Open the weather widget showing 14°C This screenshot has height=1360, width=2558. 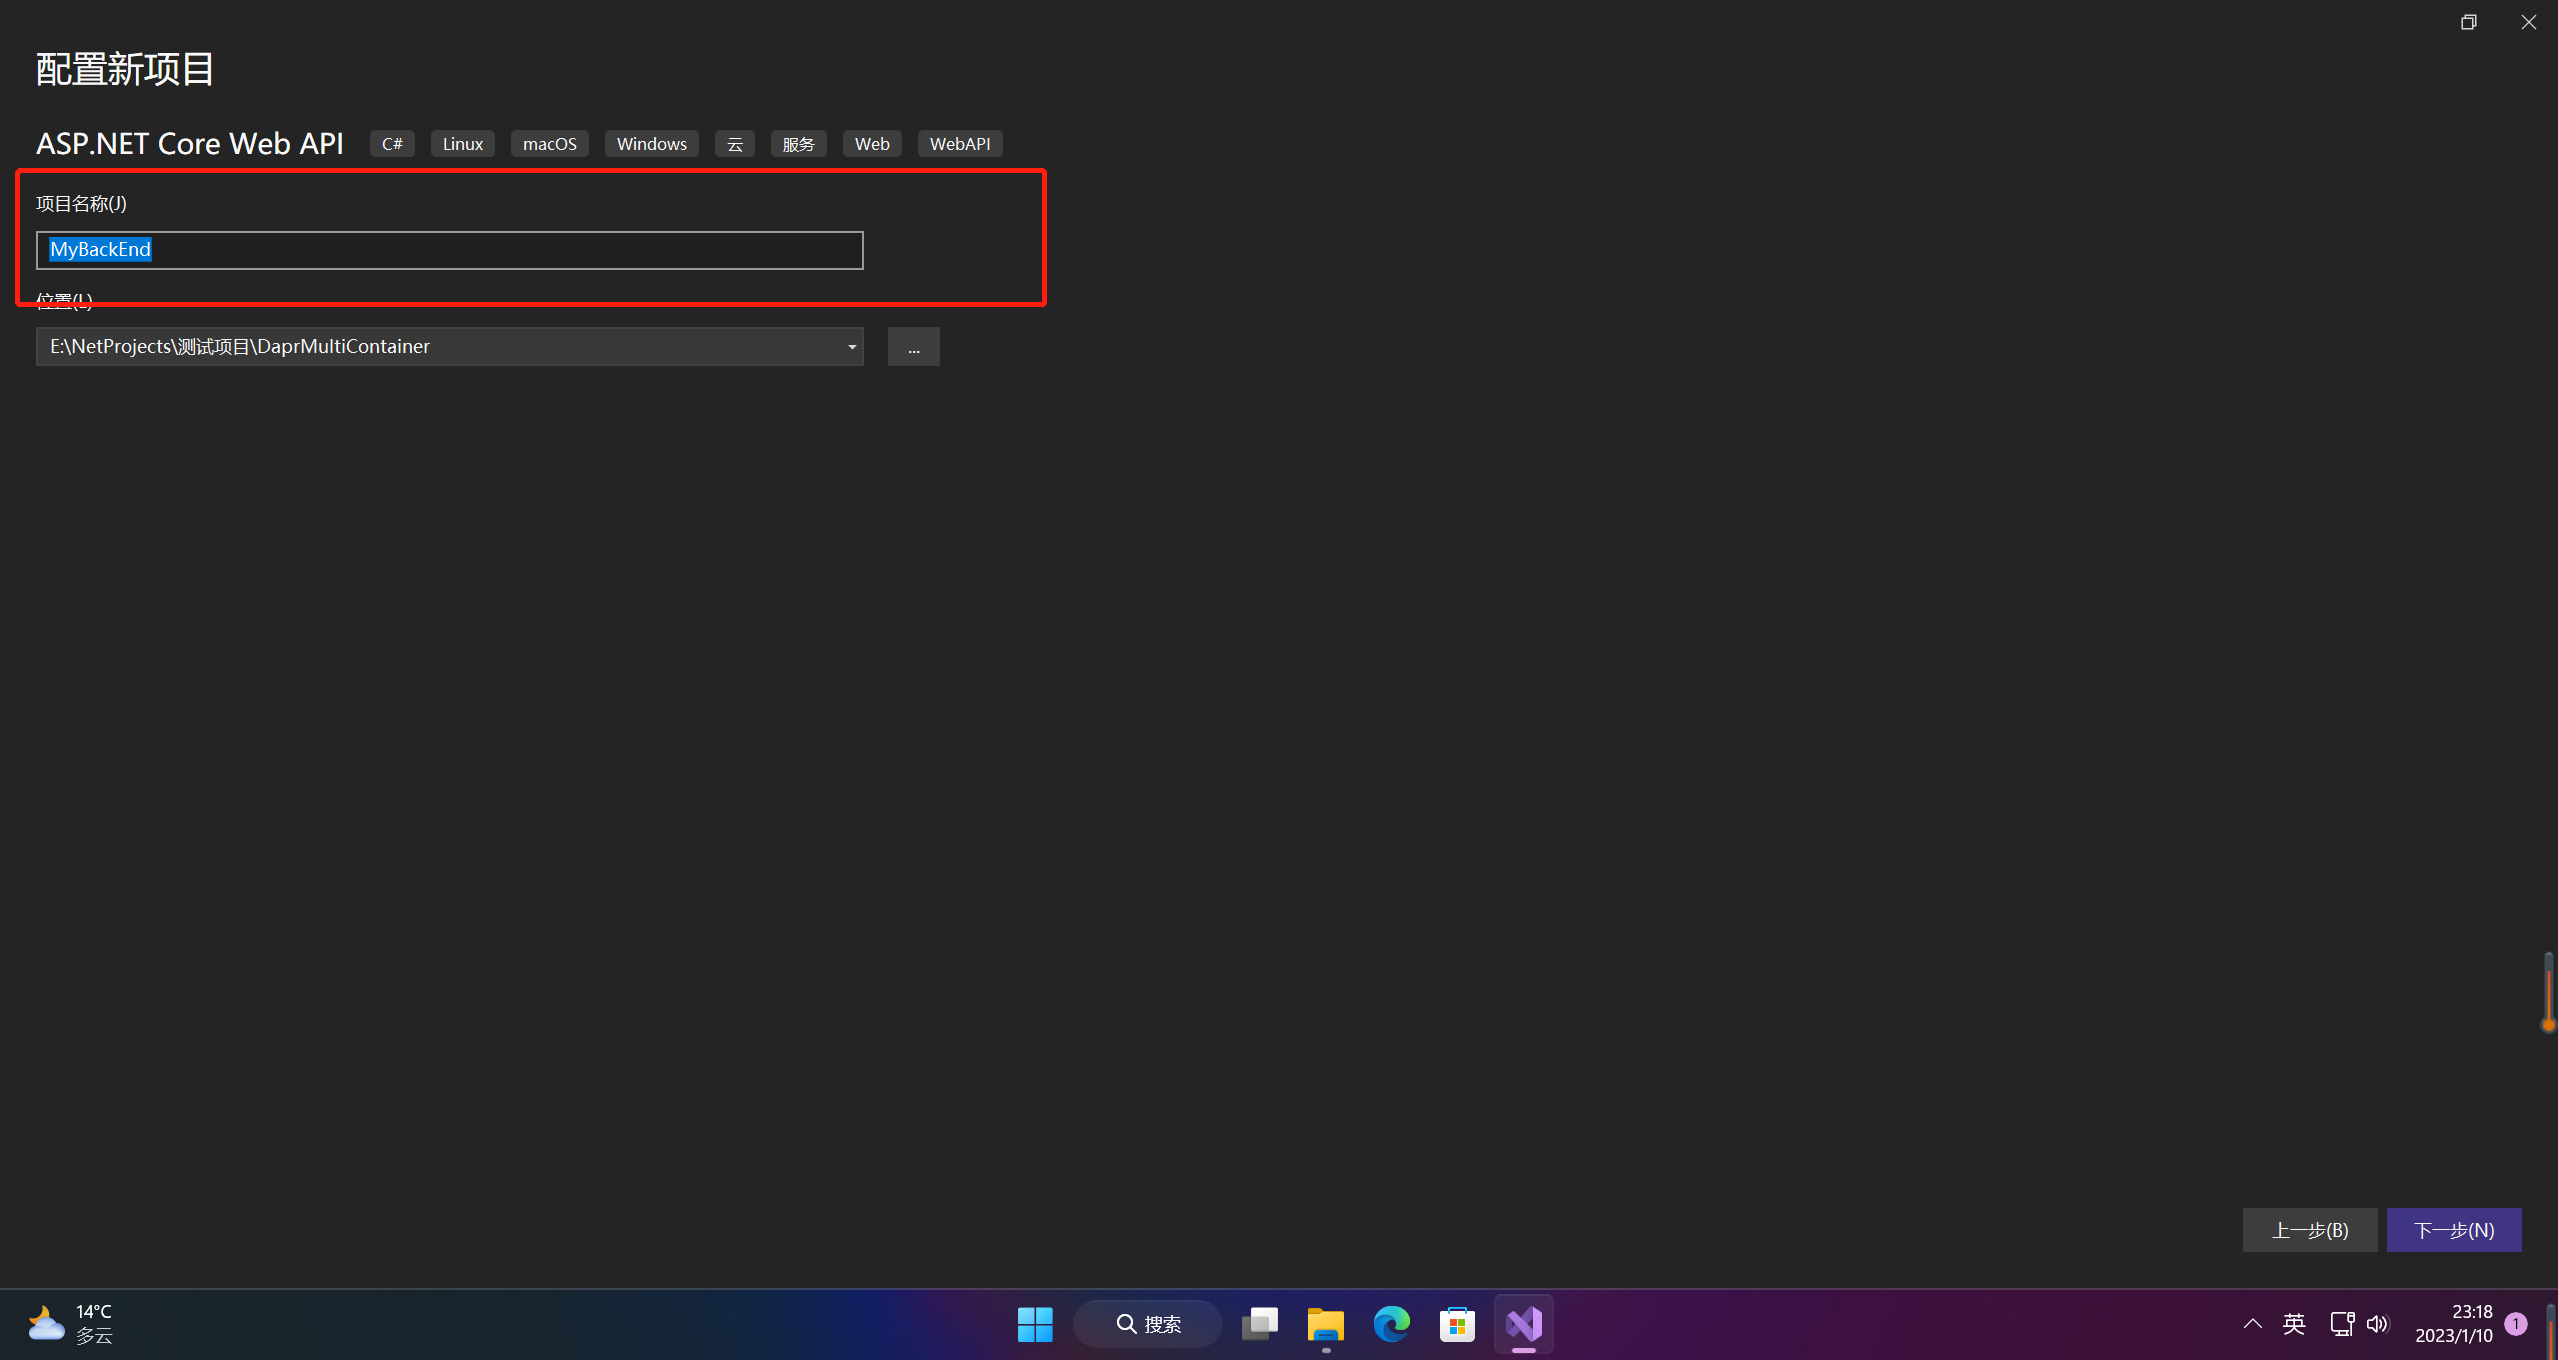pyautogui.click(x=72, y=1324)
